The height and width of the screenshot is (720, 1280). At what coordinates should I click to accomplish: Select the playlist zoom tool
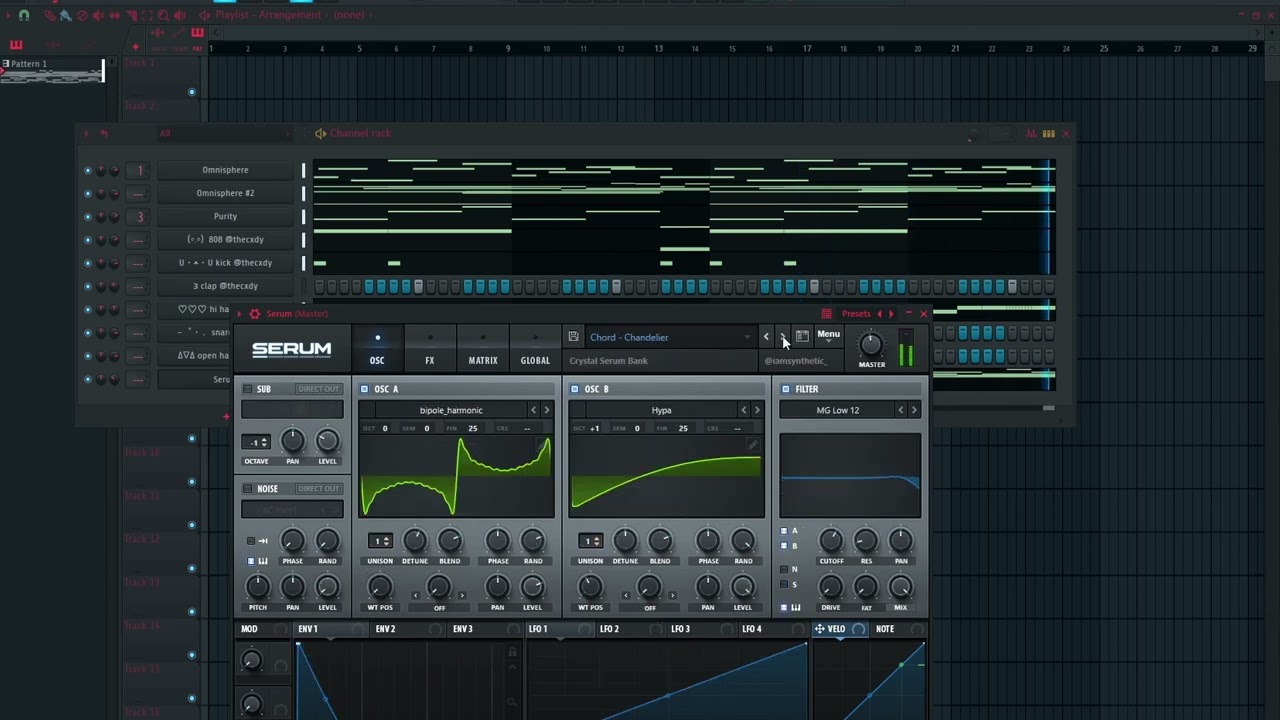163,15
